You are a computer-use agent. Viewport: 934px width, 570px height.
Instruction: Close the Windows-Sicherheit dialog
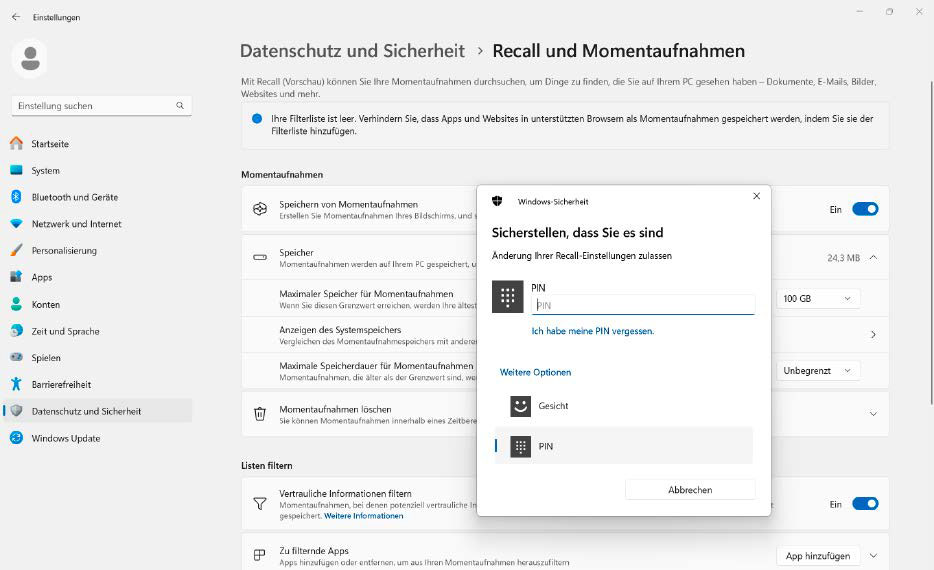point(756,196)
